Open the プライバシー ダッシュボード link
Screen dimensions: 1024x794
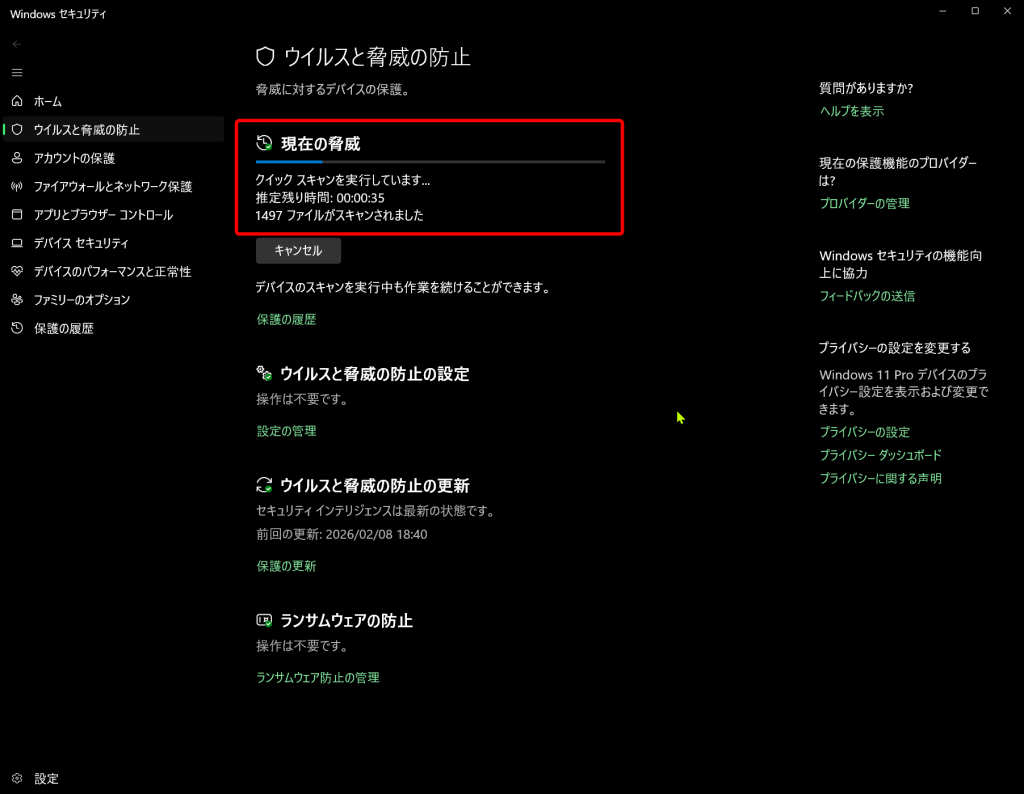(x=880, y=455)
